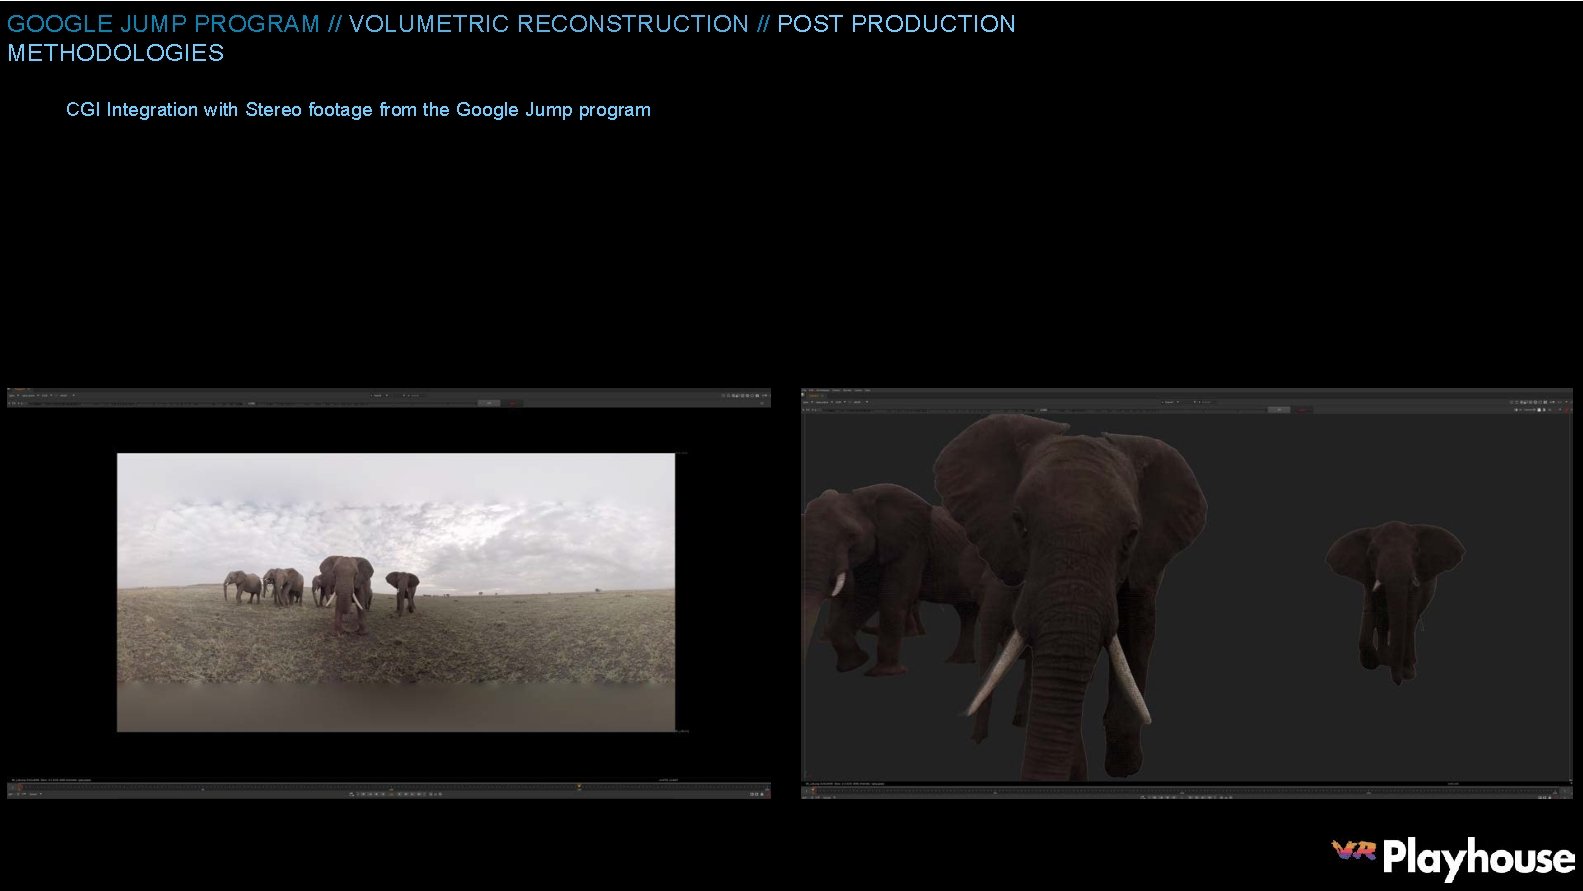1583x891 pixels.
Task: Click the "GOOGLE JUMP PROGRAM" slide title
Action: click(511, 38)
